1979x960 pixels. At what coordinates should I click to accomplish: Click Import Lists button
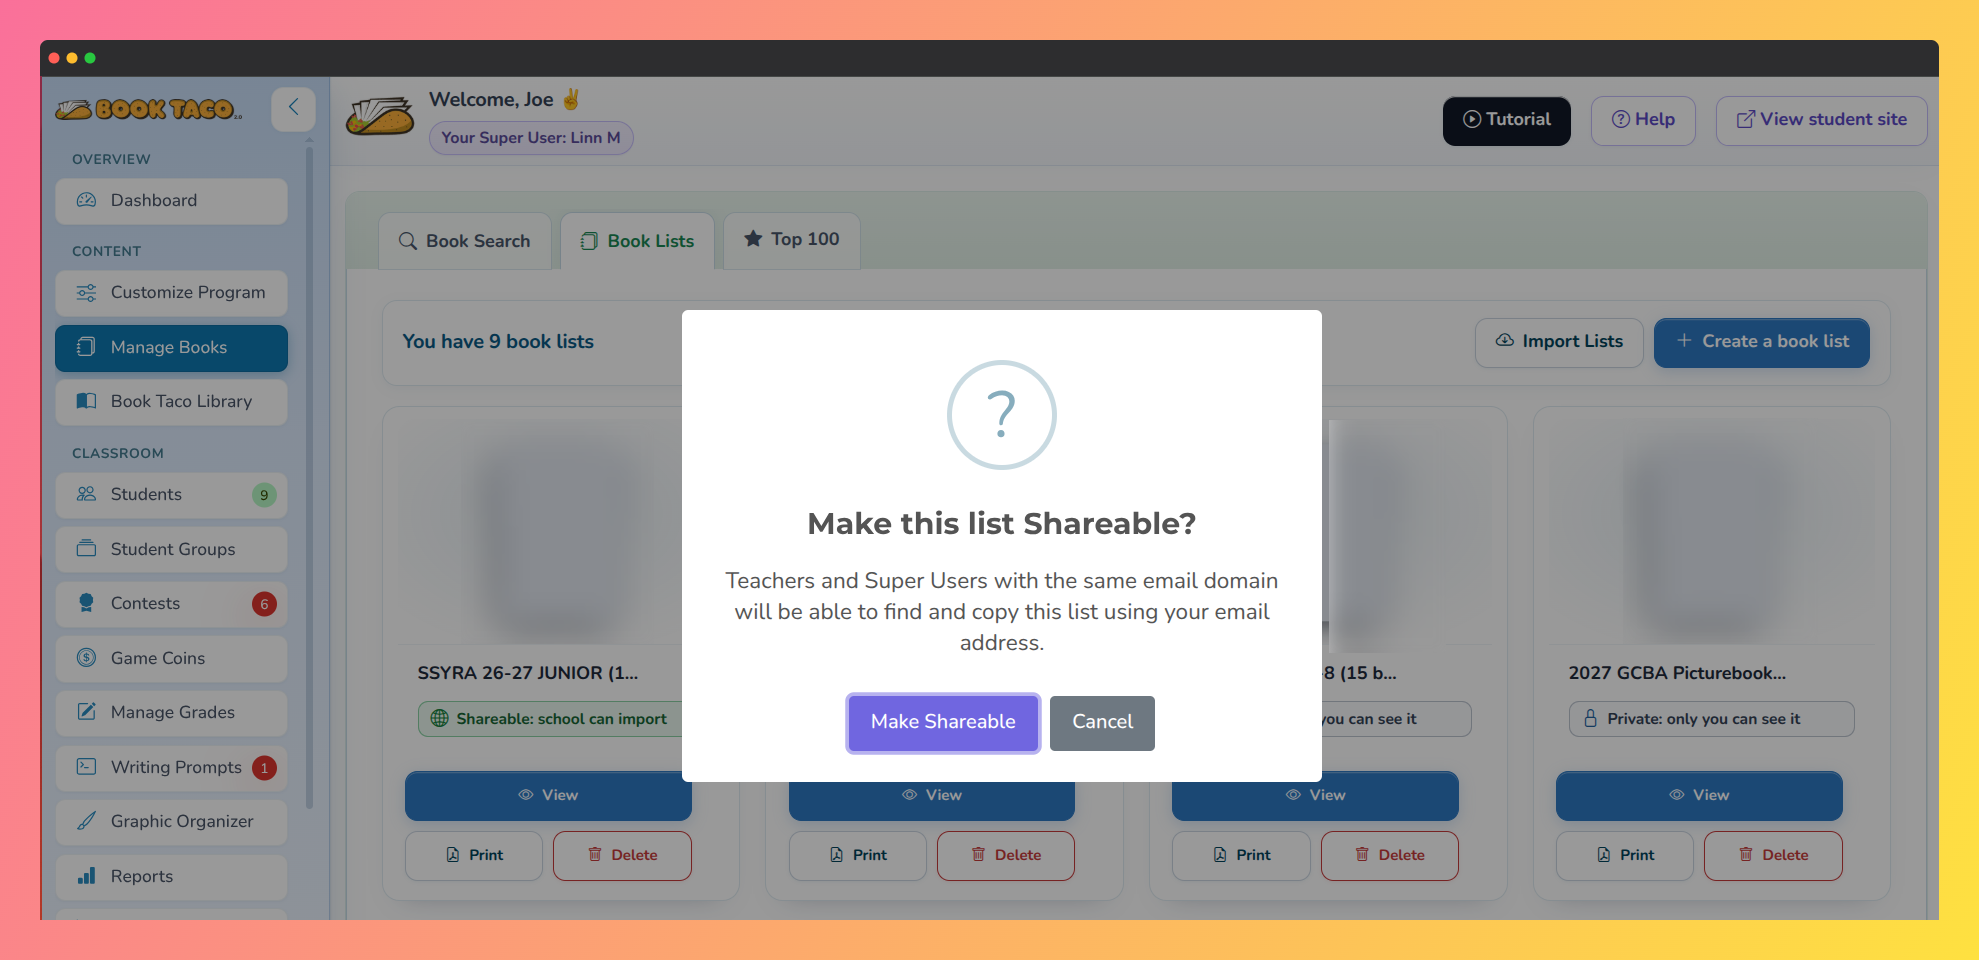click(1559, 342)
